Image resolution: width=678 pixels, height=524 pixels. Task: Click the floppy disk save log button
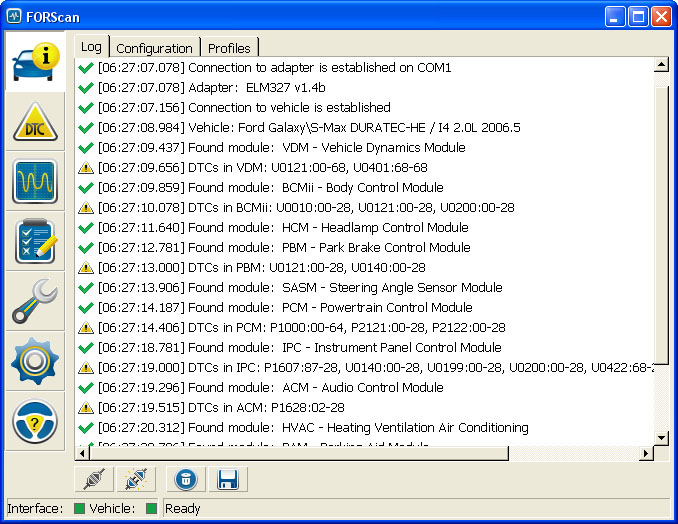[x=228, y=479]
